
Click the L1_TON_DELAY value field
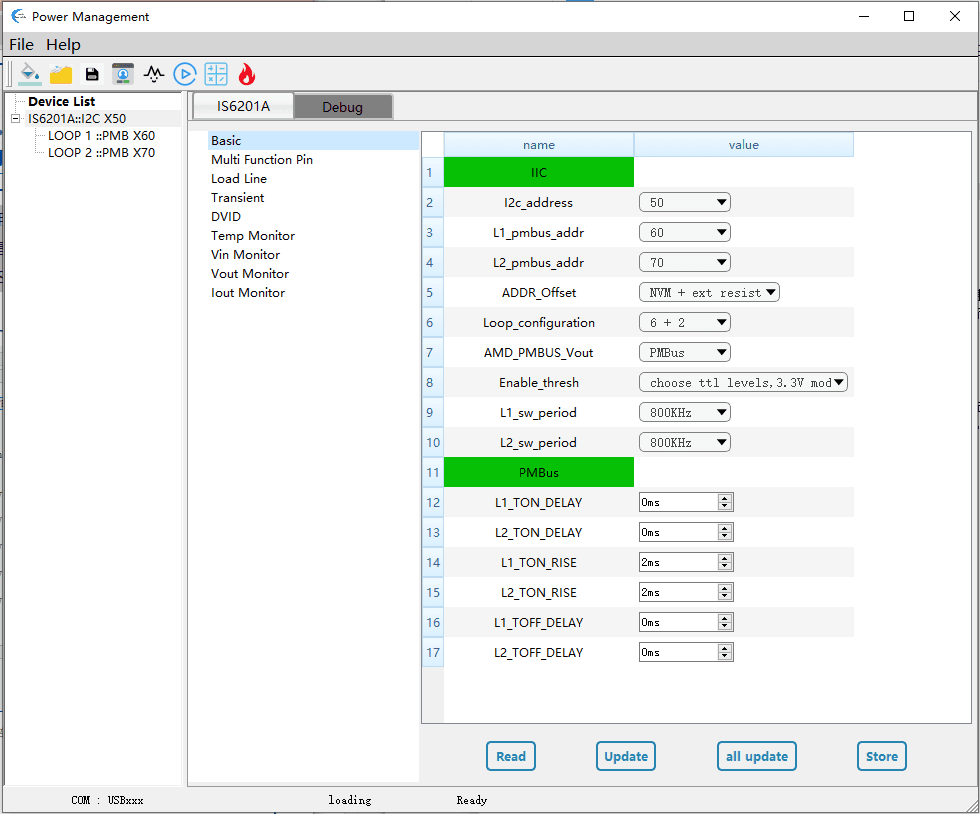pyautogui.click(x=677, y=503)
